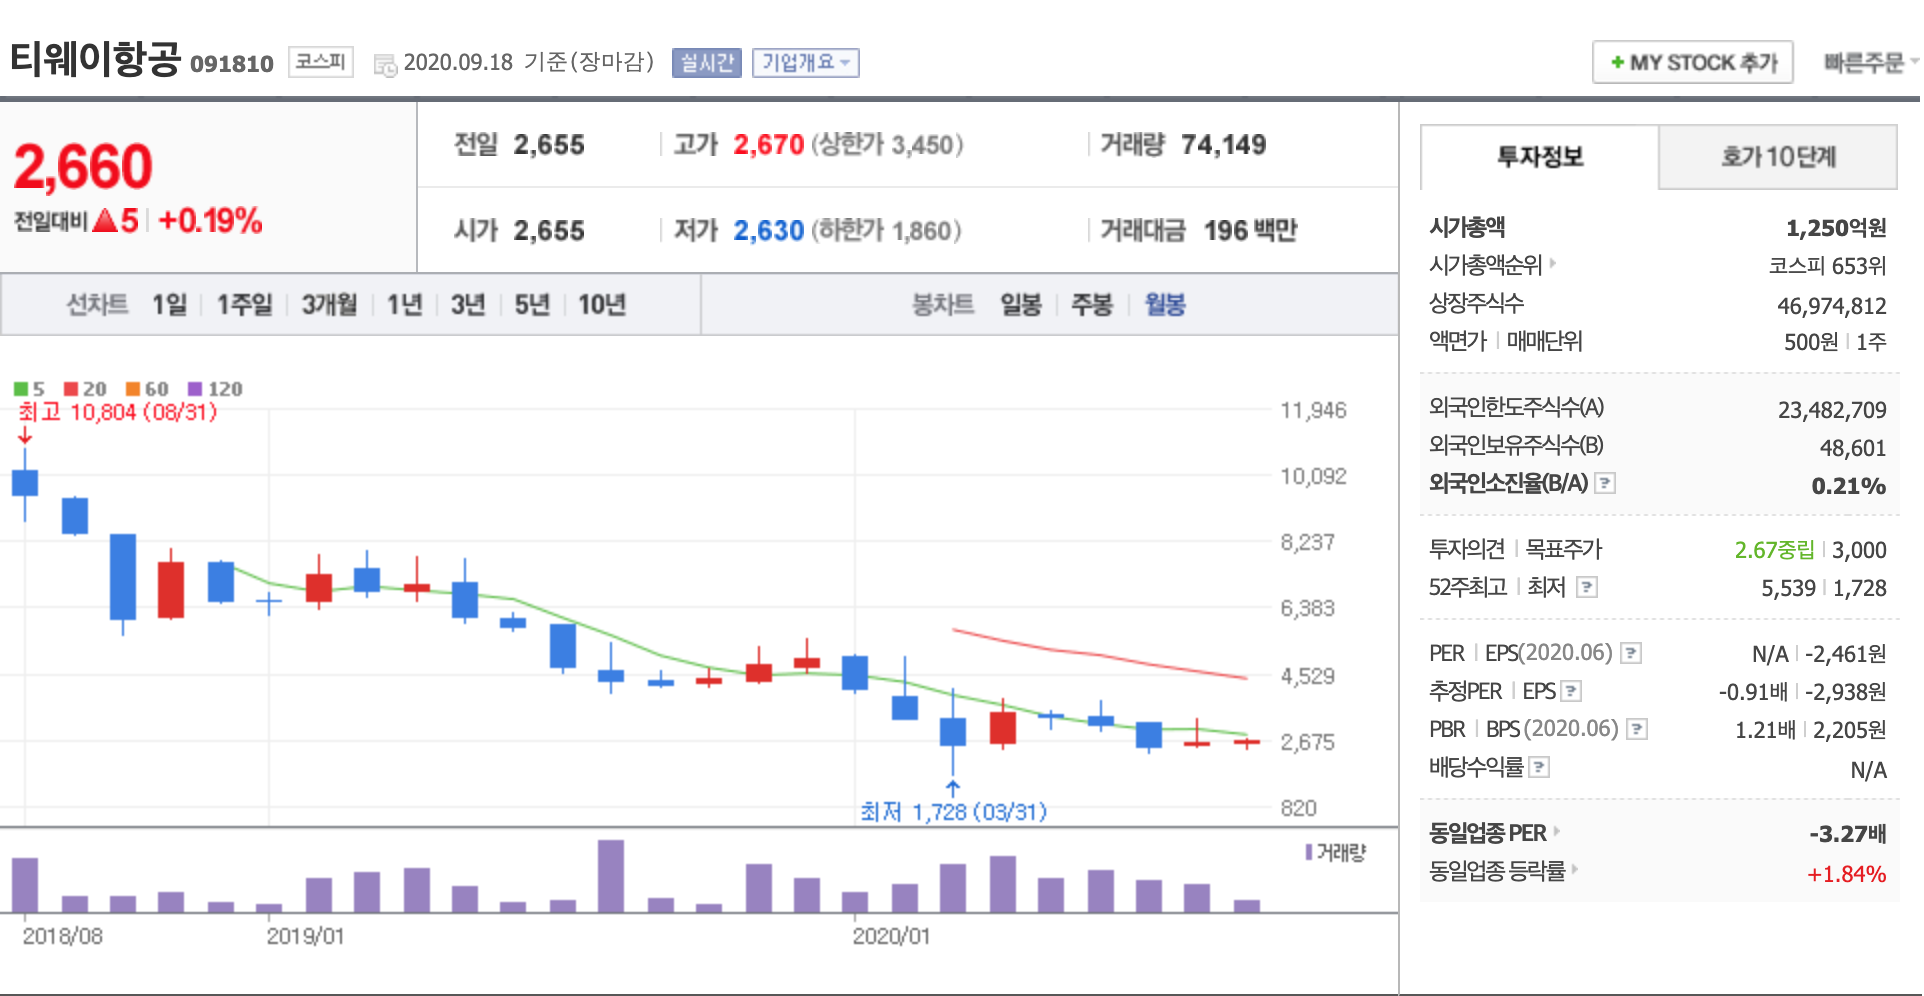This screenshot has height=996, width=1924.
Task: Click the 투자의견 value 2.67중립
Action: 1774,550
